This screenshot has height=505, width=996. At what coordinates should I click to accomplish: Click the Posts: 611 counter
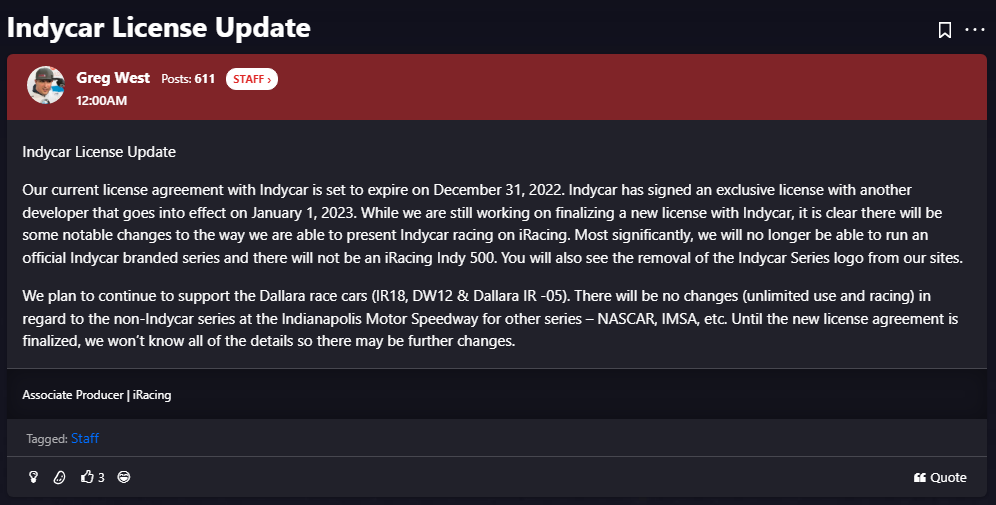[x=188, y=79]
